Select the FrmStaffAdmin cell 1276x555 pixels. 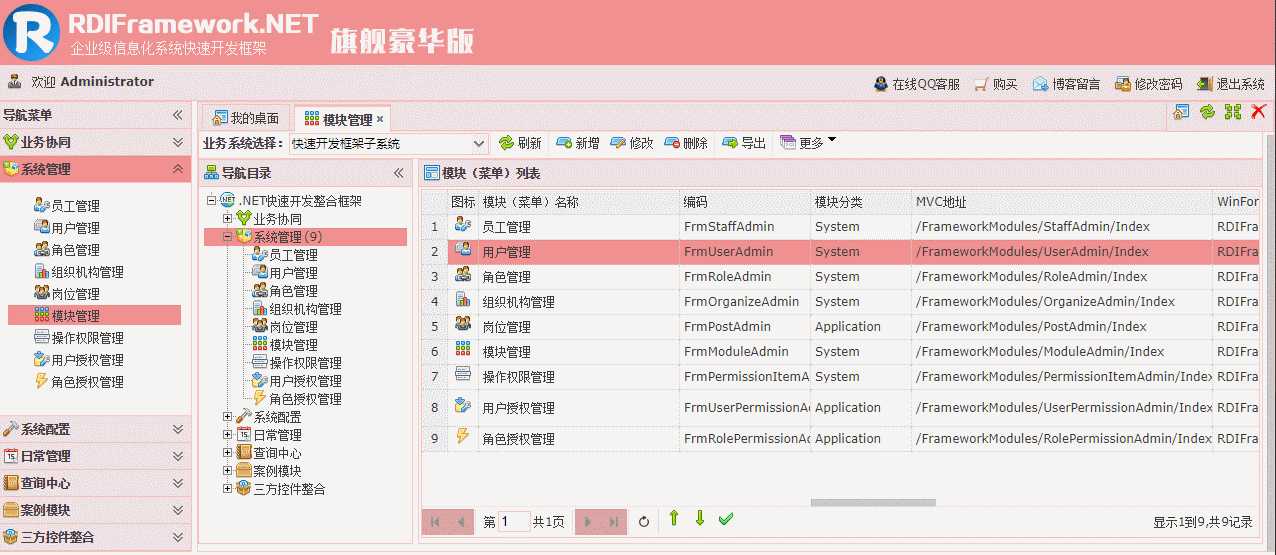(x=745, y=227)
